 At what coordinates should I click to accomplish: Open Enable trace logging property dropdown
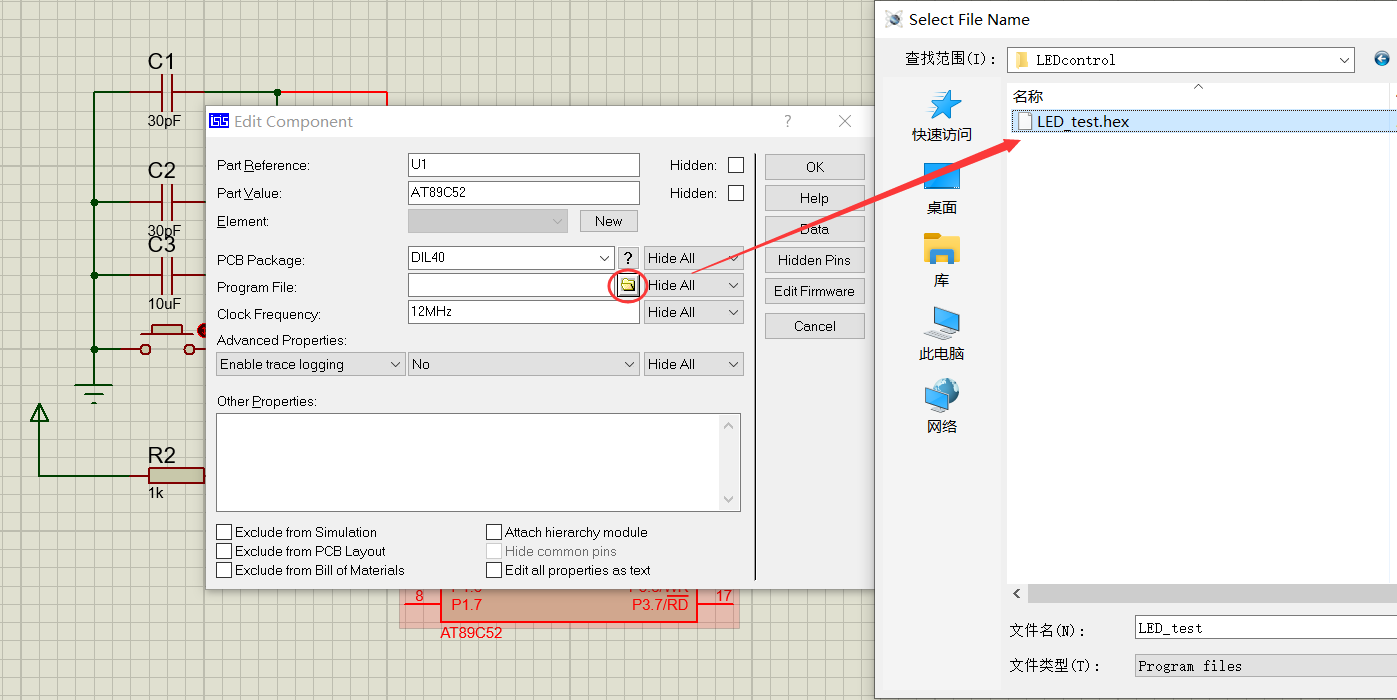click(311, 364)
